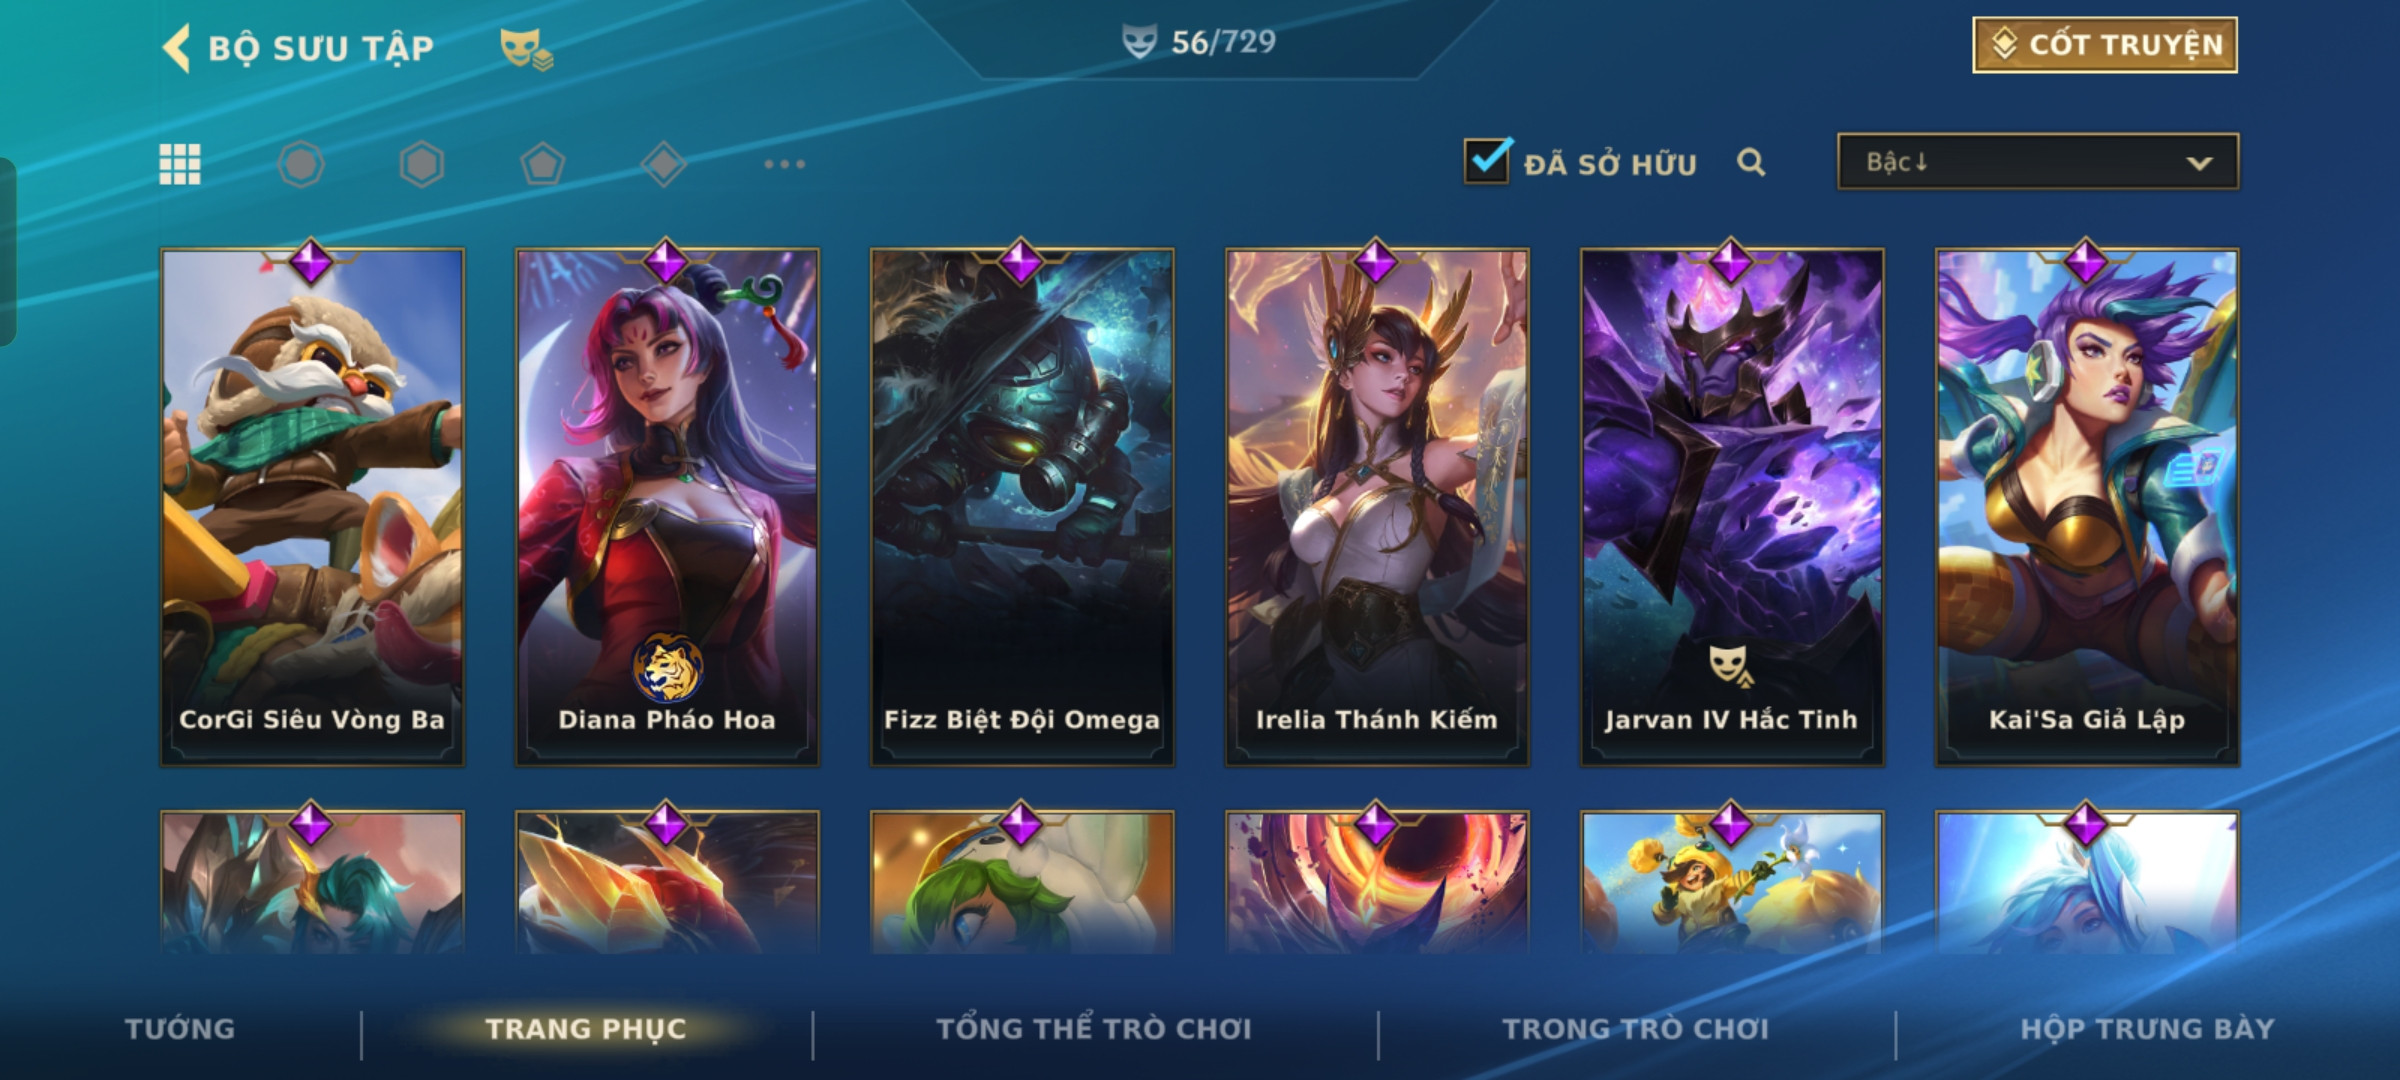Screen dimensions: 2400x1080
Task: Filter by the pentagon rarity icon
Action: pyautogui.click(x=543, y=164)
